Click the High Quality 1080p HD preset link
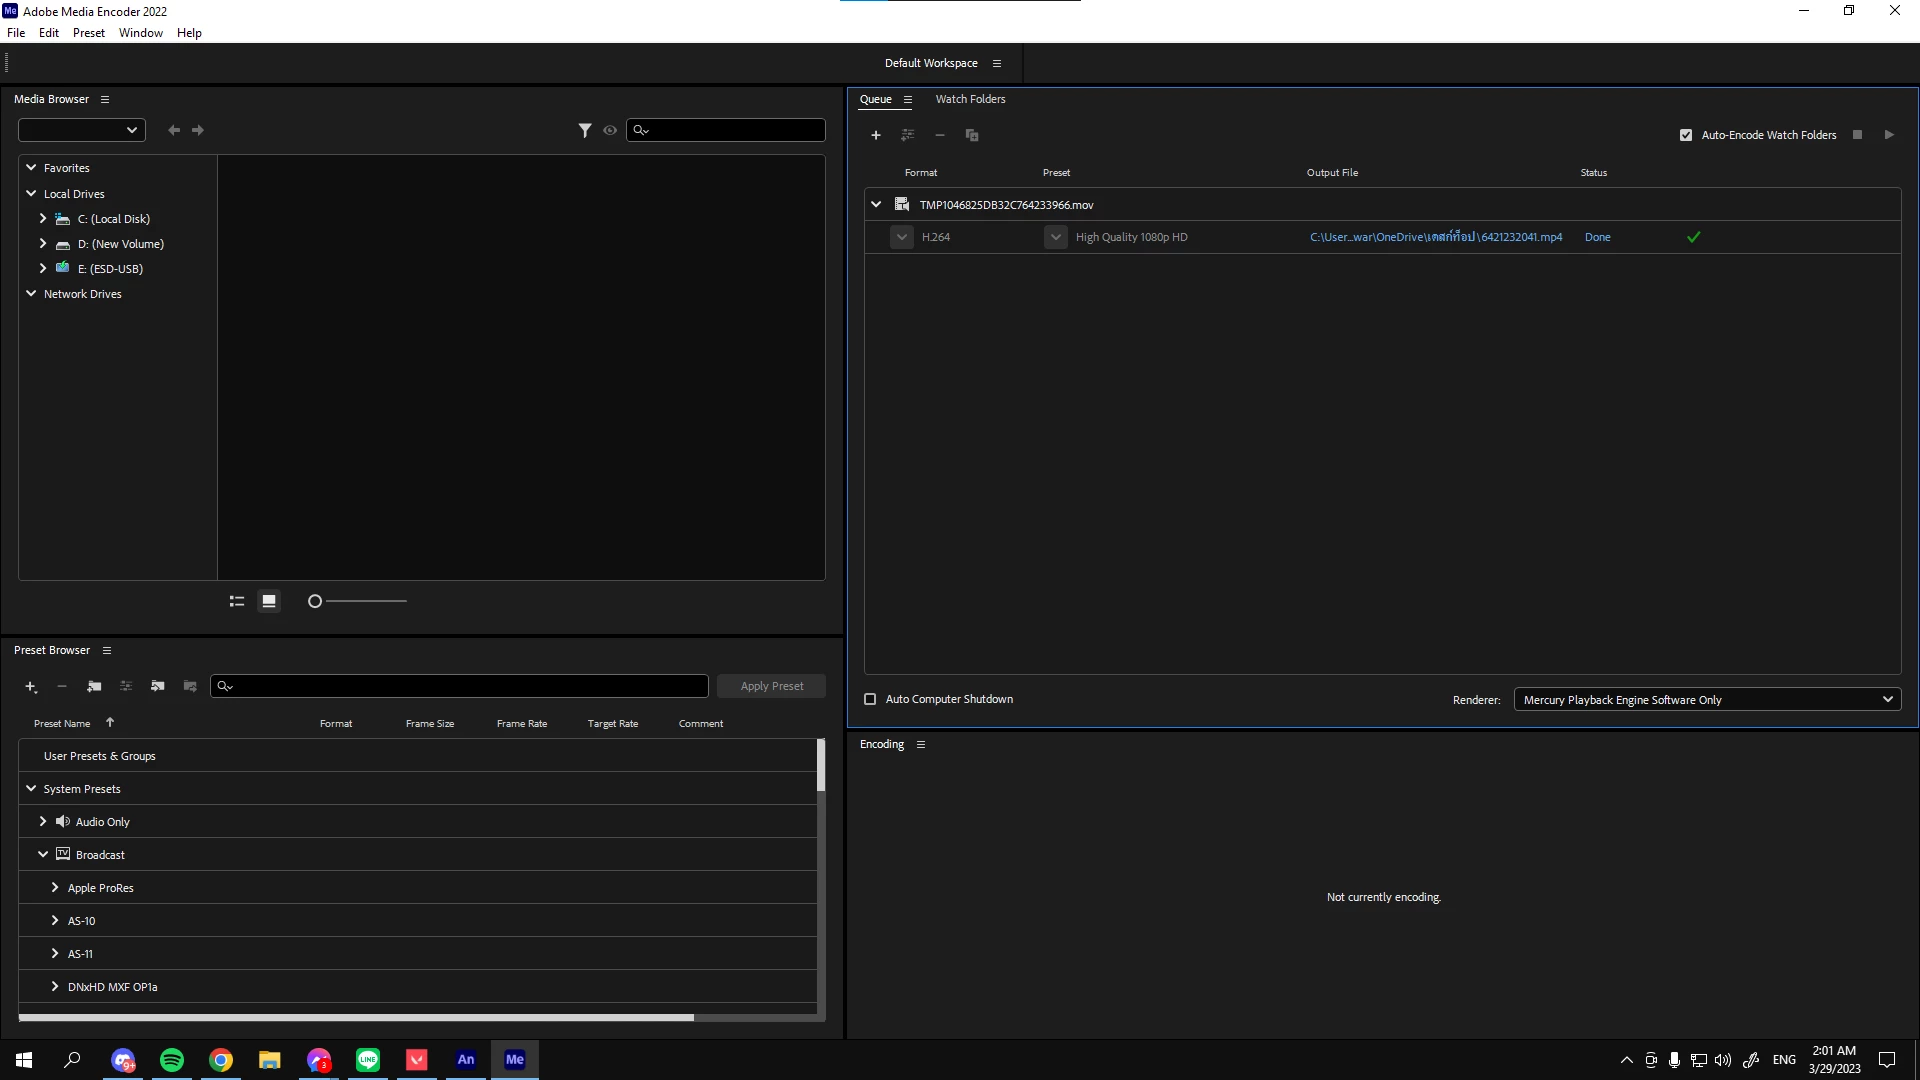1920x1080 pixels. pos(1131,237)
